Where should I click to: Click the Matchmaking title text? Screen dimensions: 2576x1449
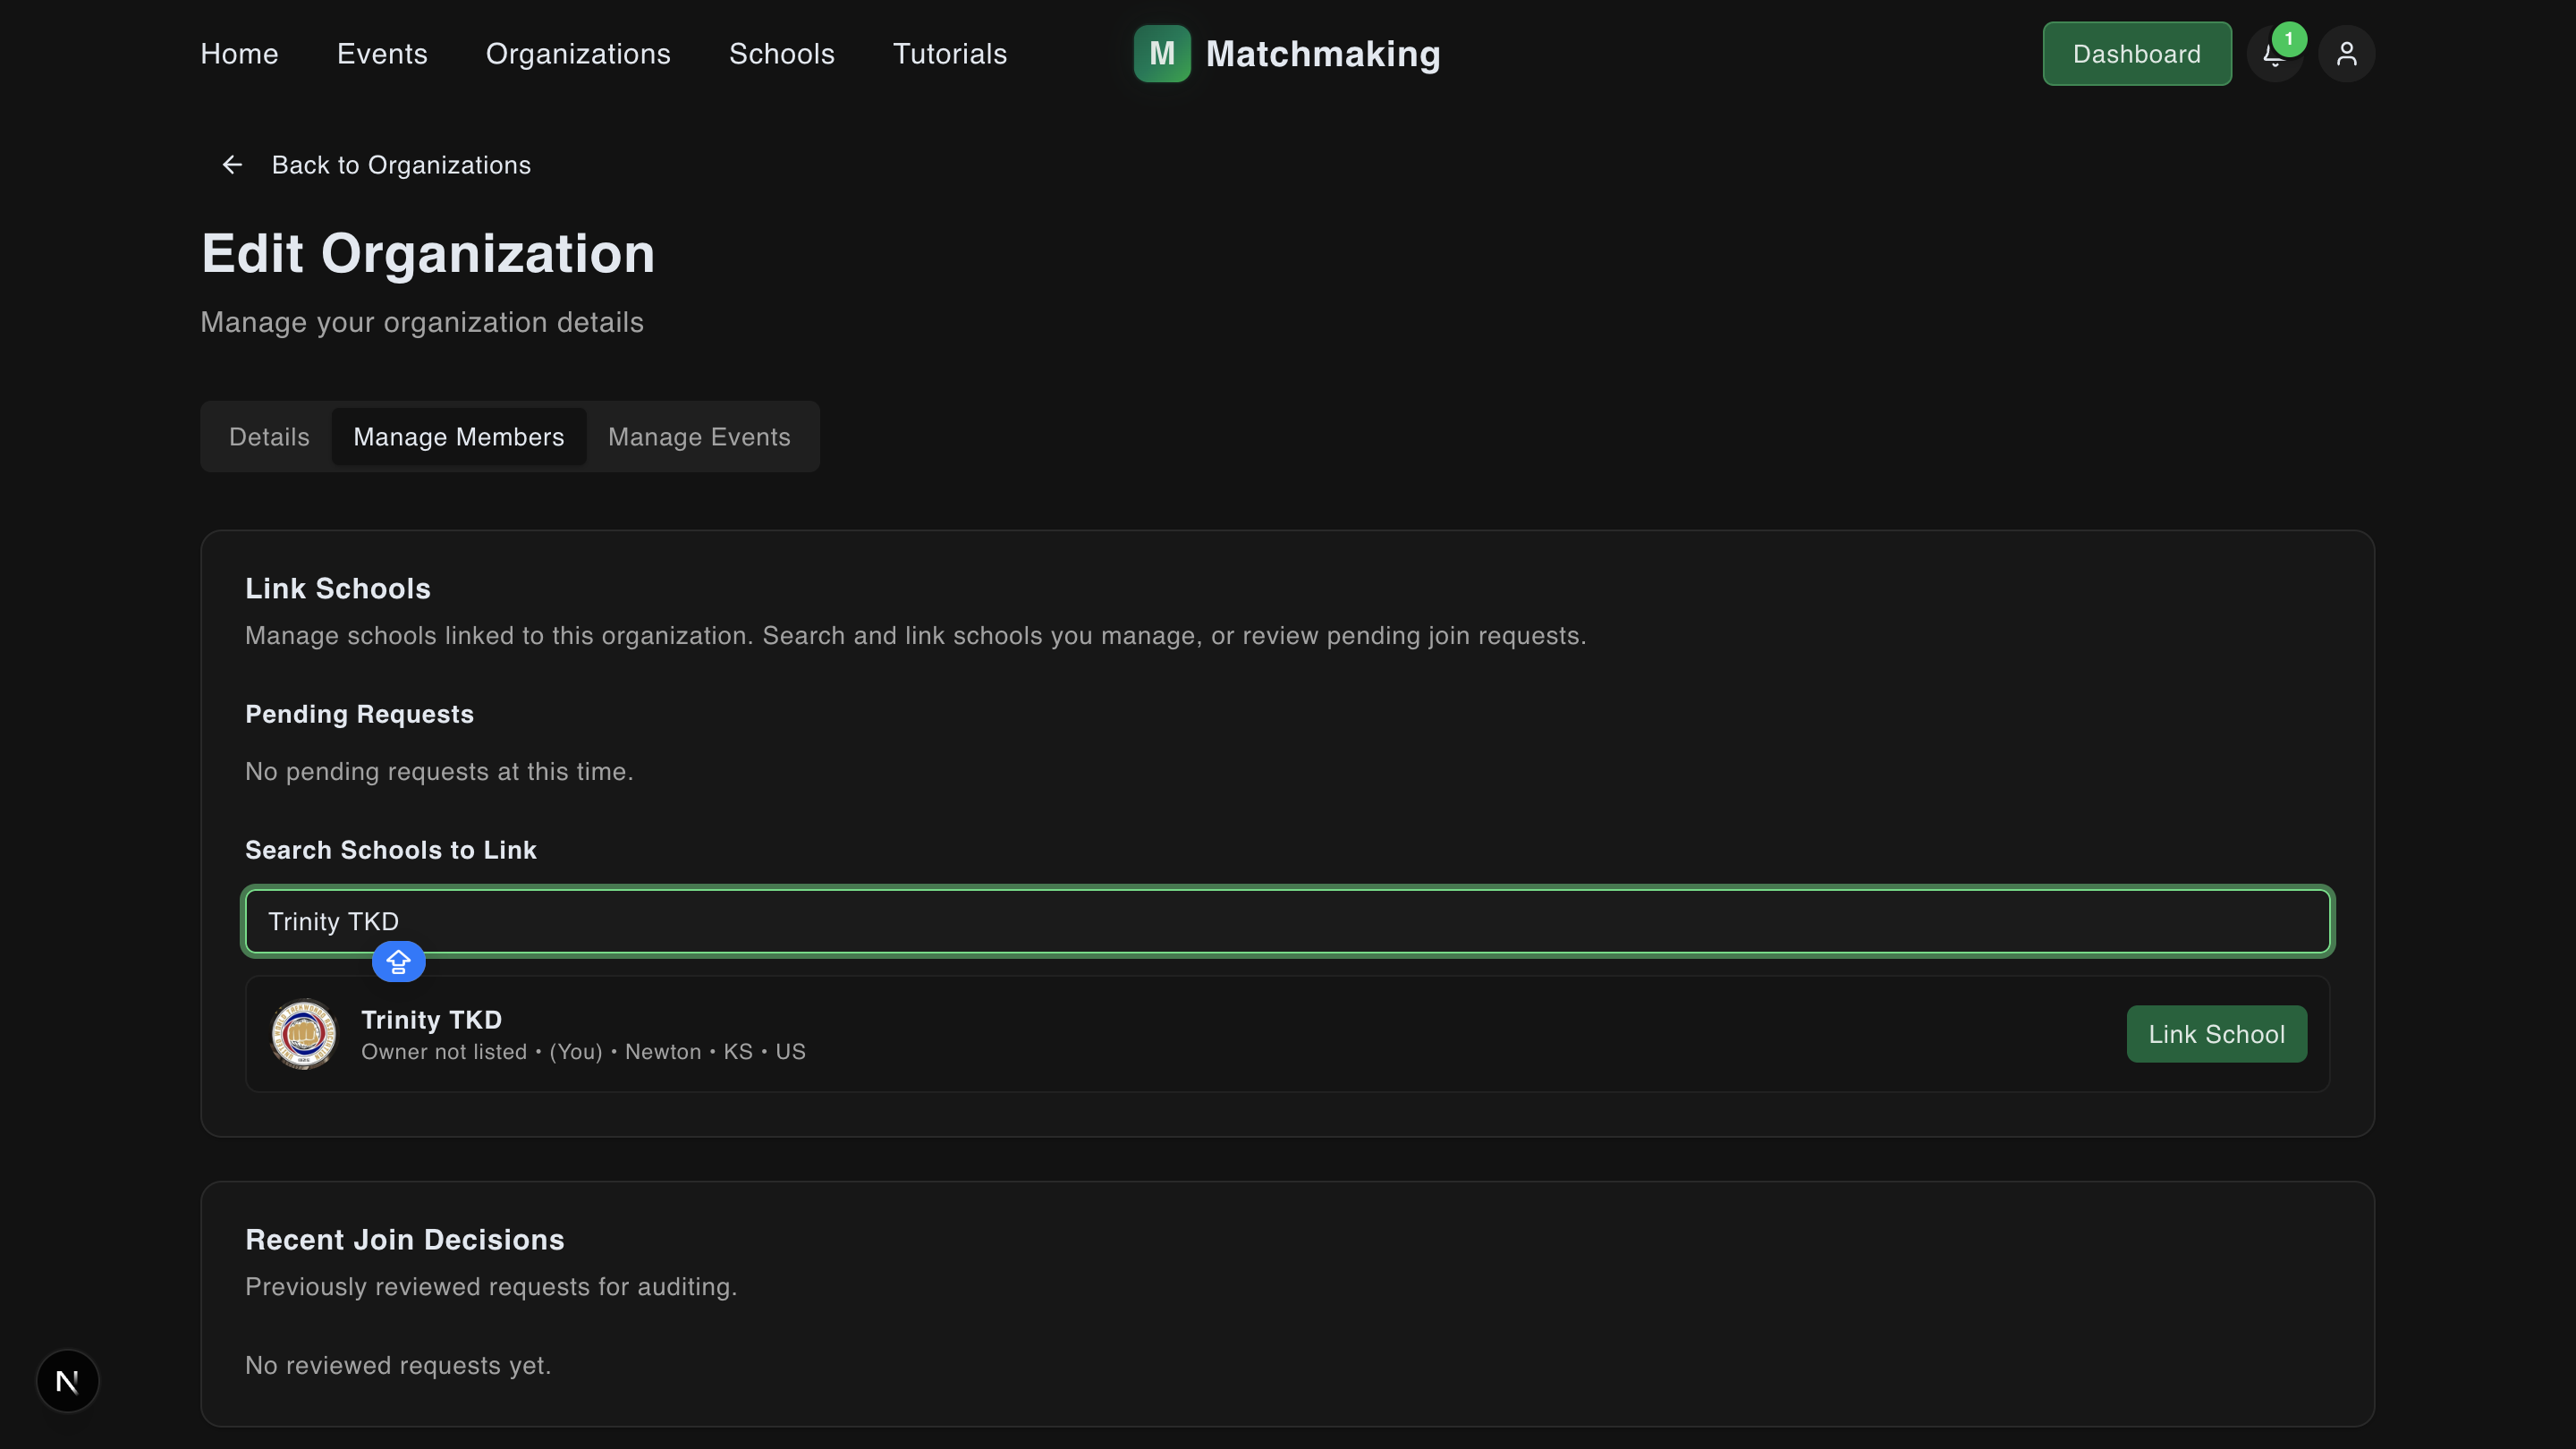1323,54
